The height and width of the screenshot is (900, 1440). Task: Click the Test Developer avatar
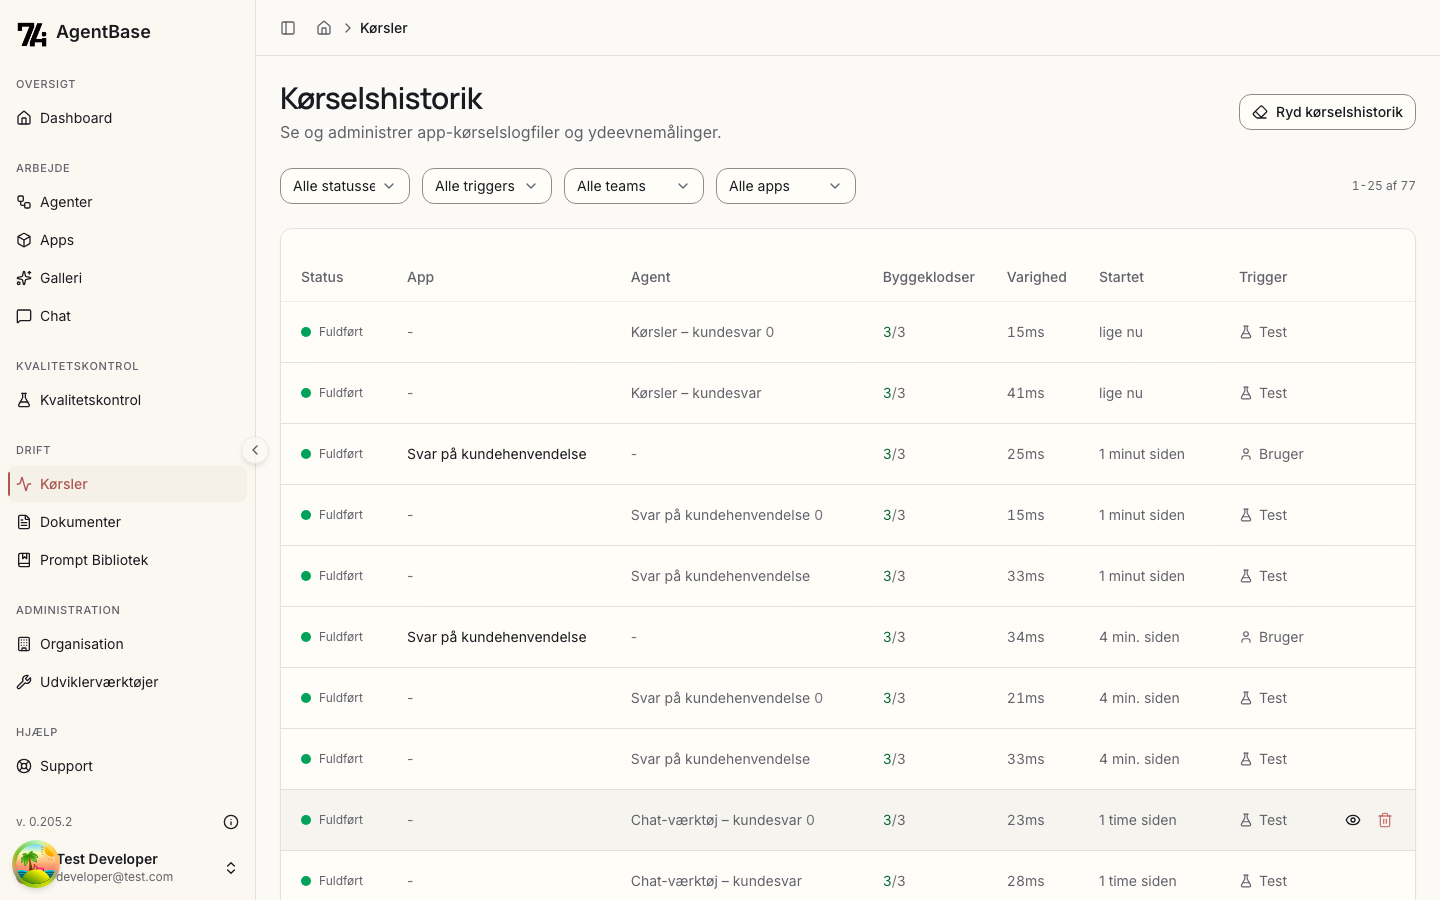click(35, 865)
